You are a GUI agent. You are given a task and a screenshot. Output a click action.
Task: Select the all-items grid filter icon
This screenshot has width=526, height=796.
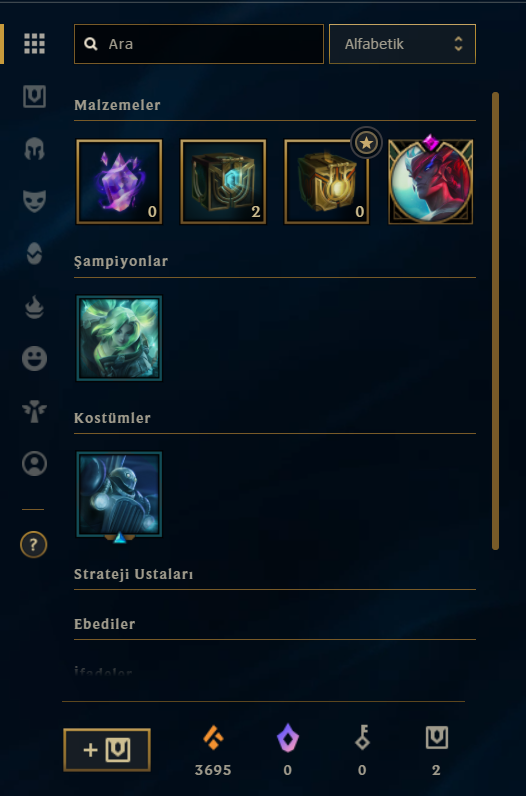[35, 44]
